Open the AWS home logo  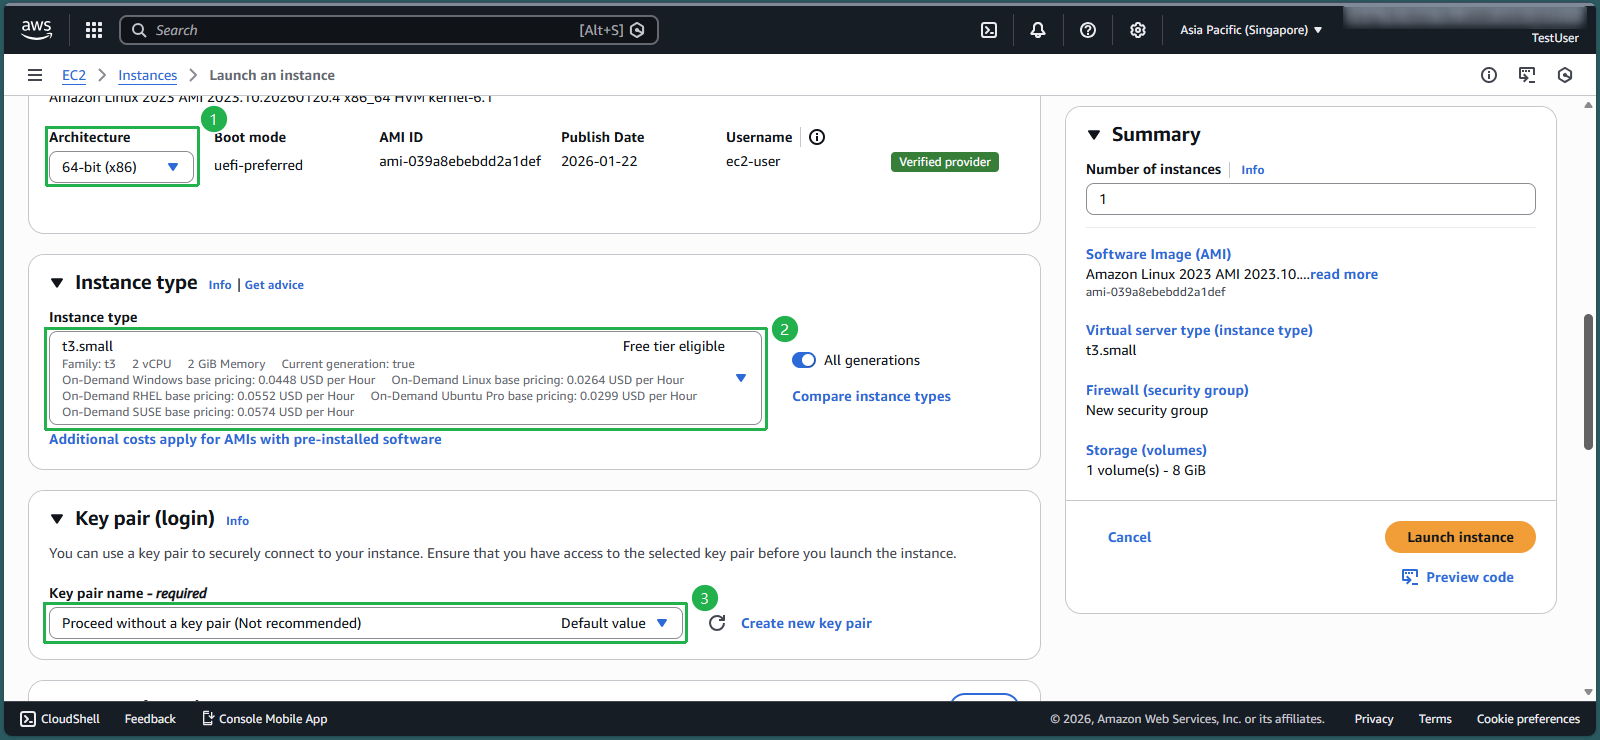(x=37, y=30)
